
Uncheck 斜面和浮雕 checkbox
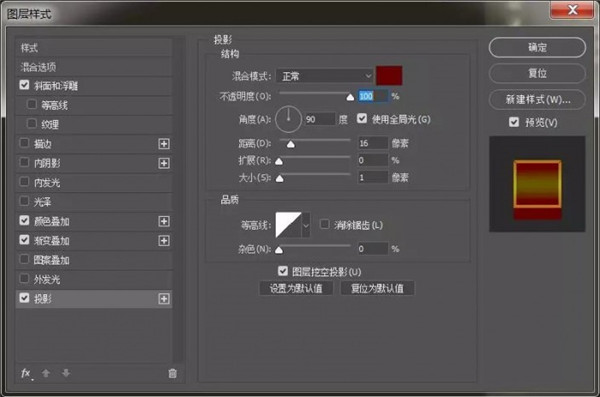click(24, 85)
